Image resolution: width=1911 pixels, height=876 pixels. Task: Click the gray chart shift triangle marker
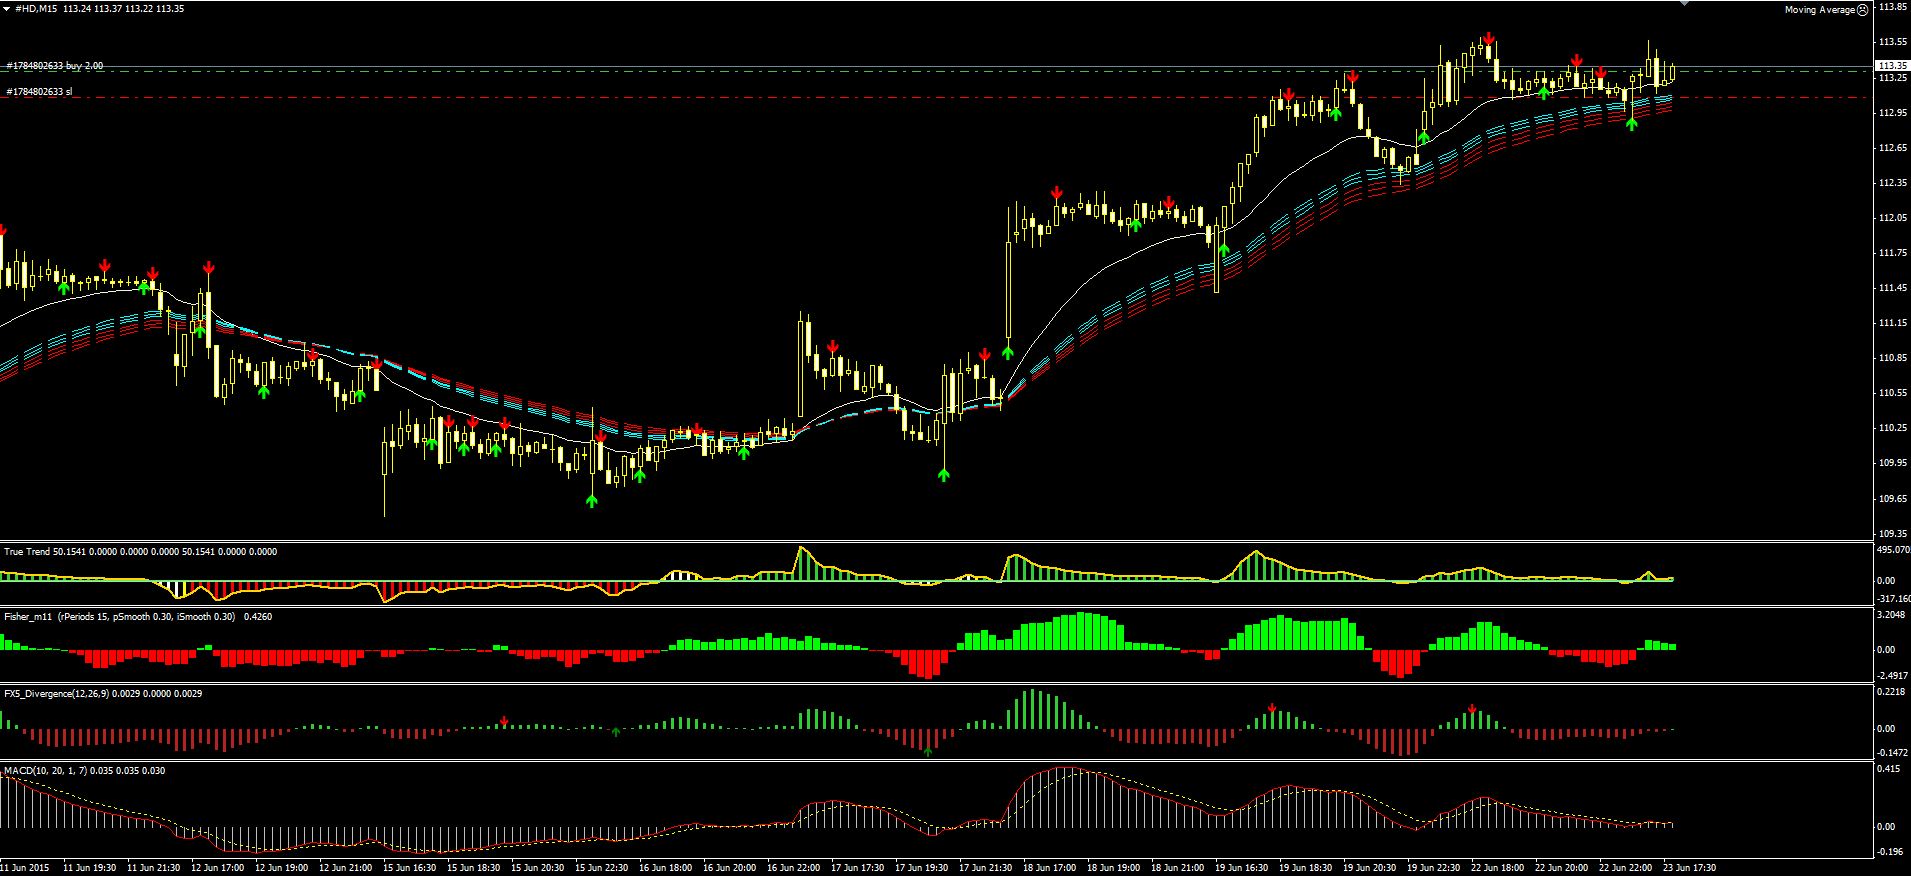pyautogui.click(x=1683, y=3)
